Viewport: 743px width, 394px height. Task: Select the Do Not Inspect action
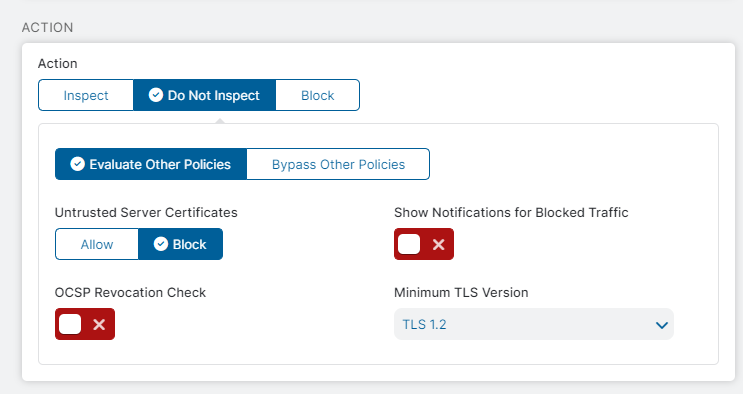(204, 95)
